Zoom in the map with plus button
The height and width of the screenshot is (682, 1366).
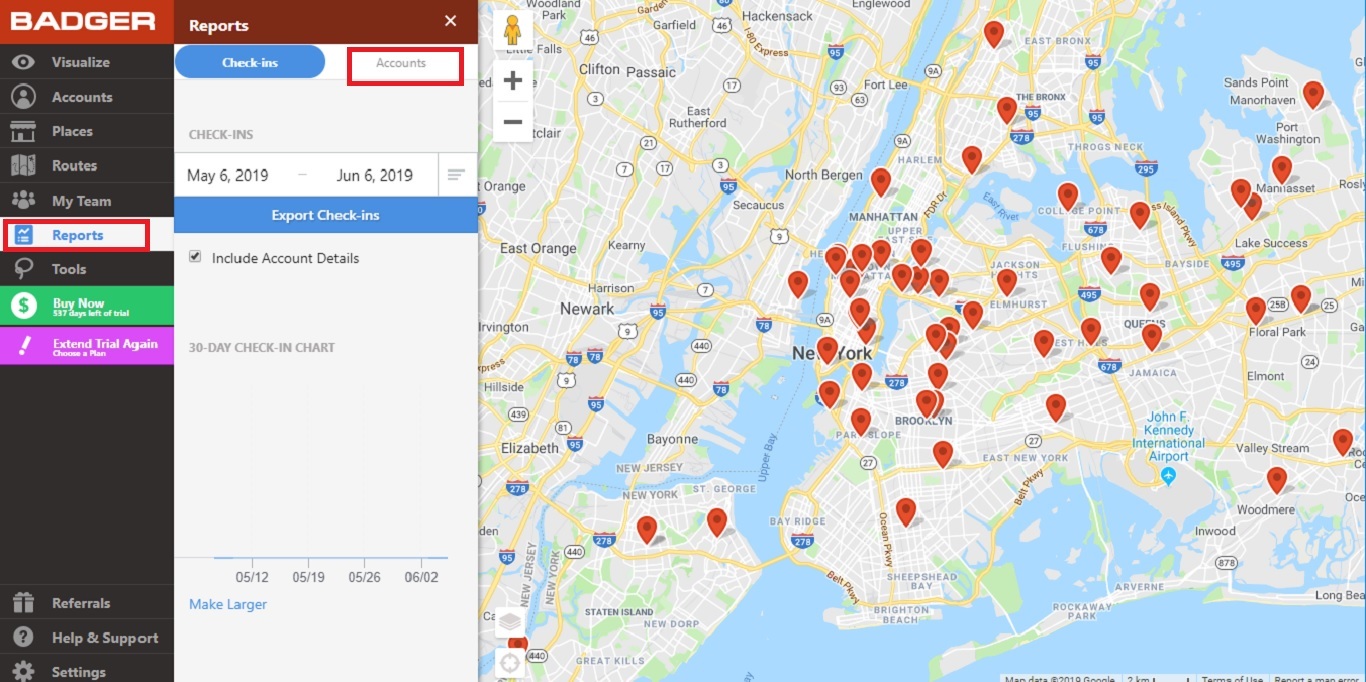(x=513, y=81)
